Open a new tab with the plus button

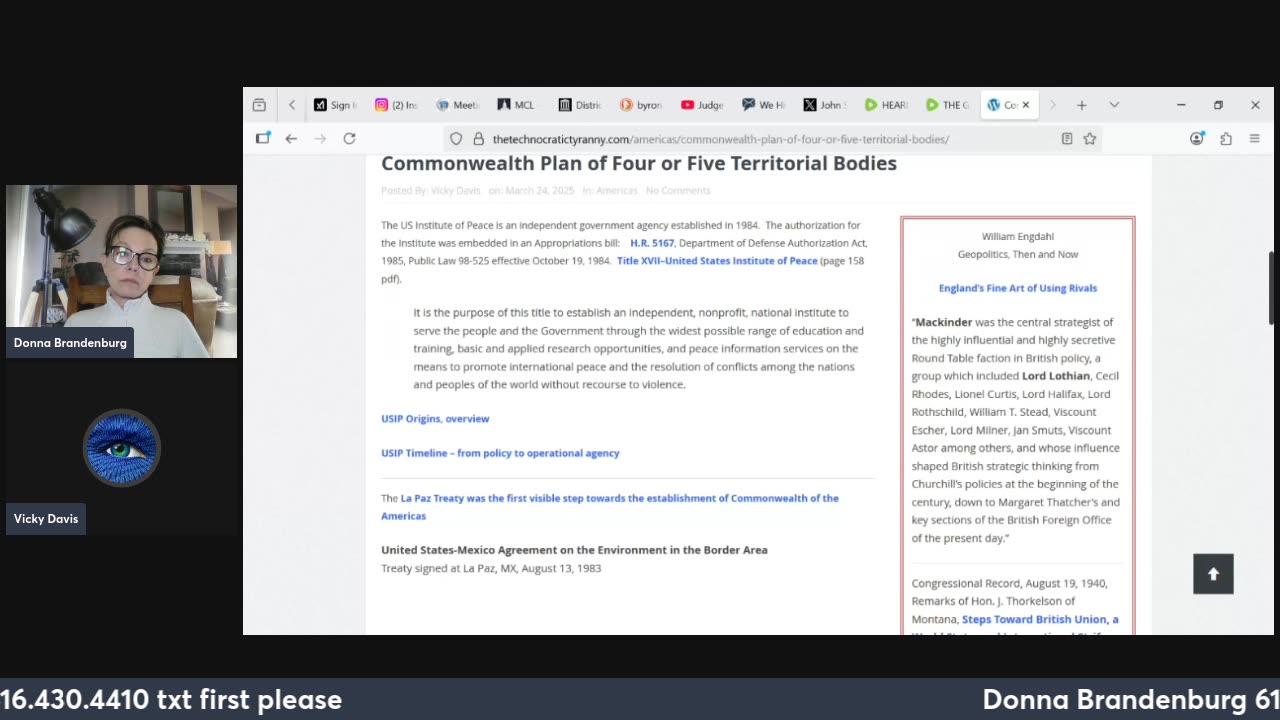[x=1081, y=105]
